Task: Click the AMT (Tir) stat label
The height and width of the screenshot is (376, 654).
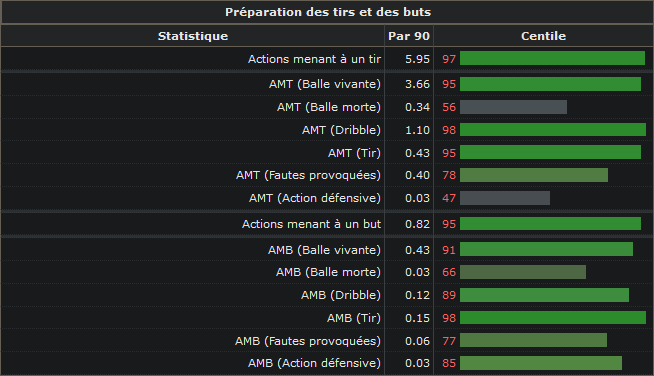Action: (354, 153)
